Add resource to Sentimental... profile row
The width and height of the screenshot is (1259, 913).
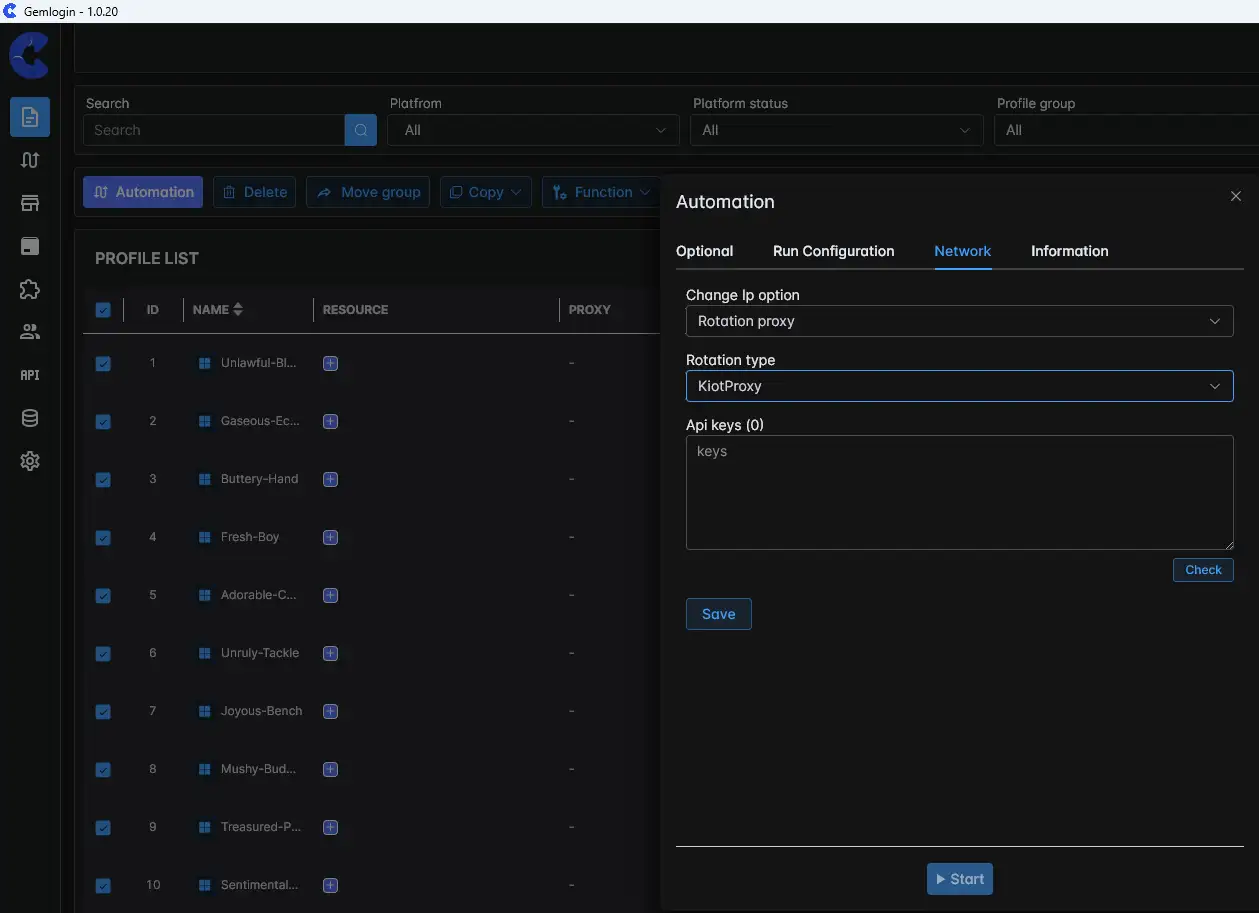coord(331,885)
